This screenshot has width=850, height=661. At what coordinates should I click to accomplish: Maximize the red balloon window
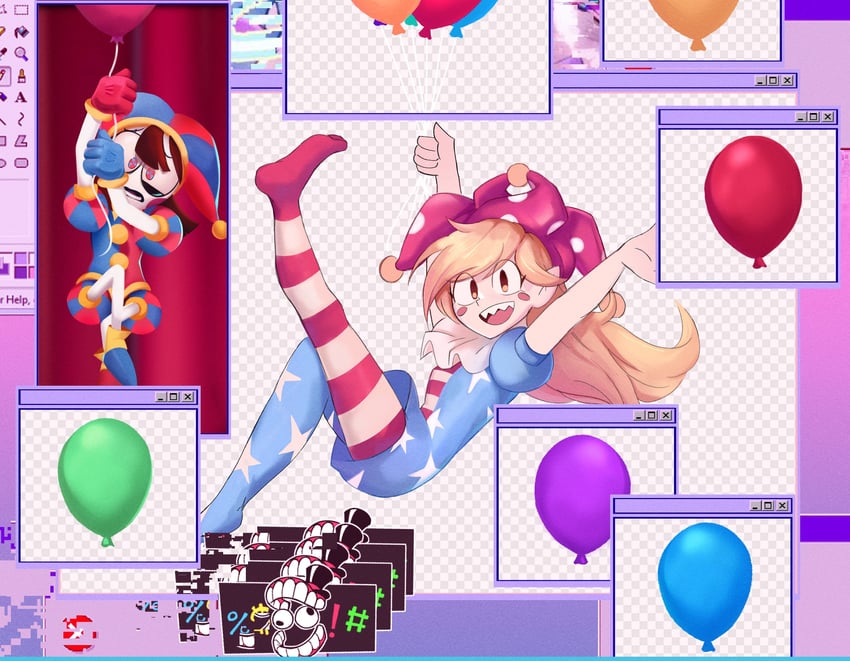[814, 117]
